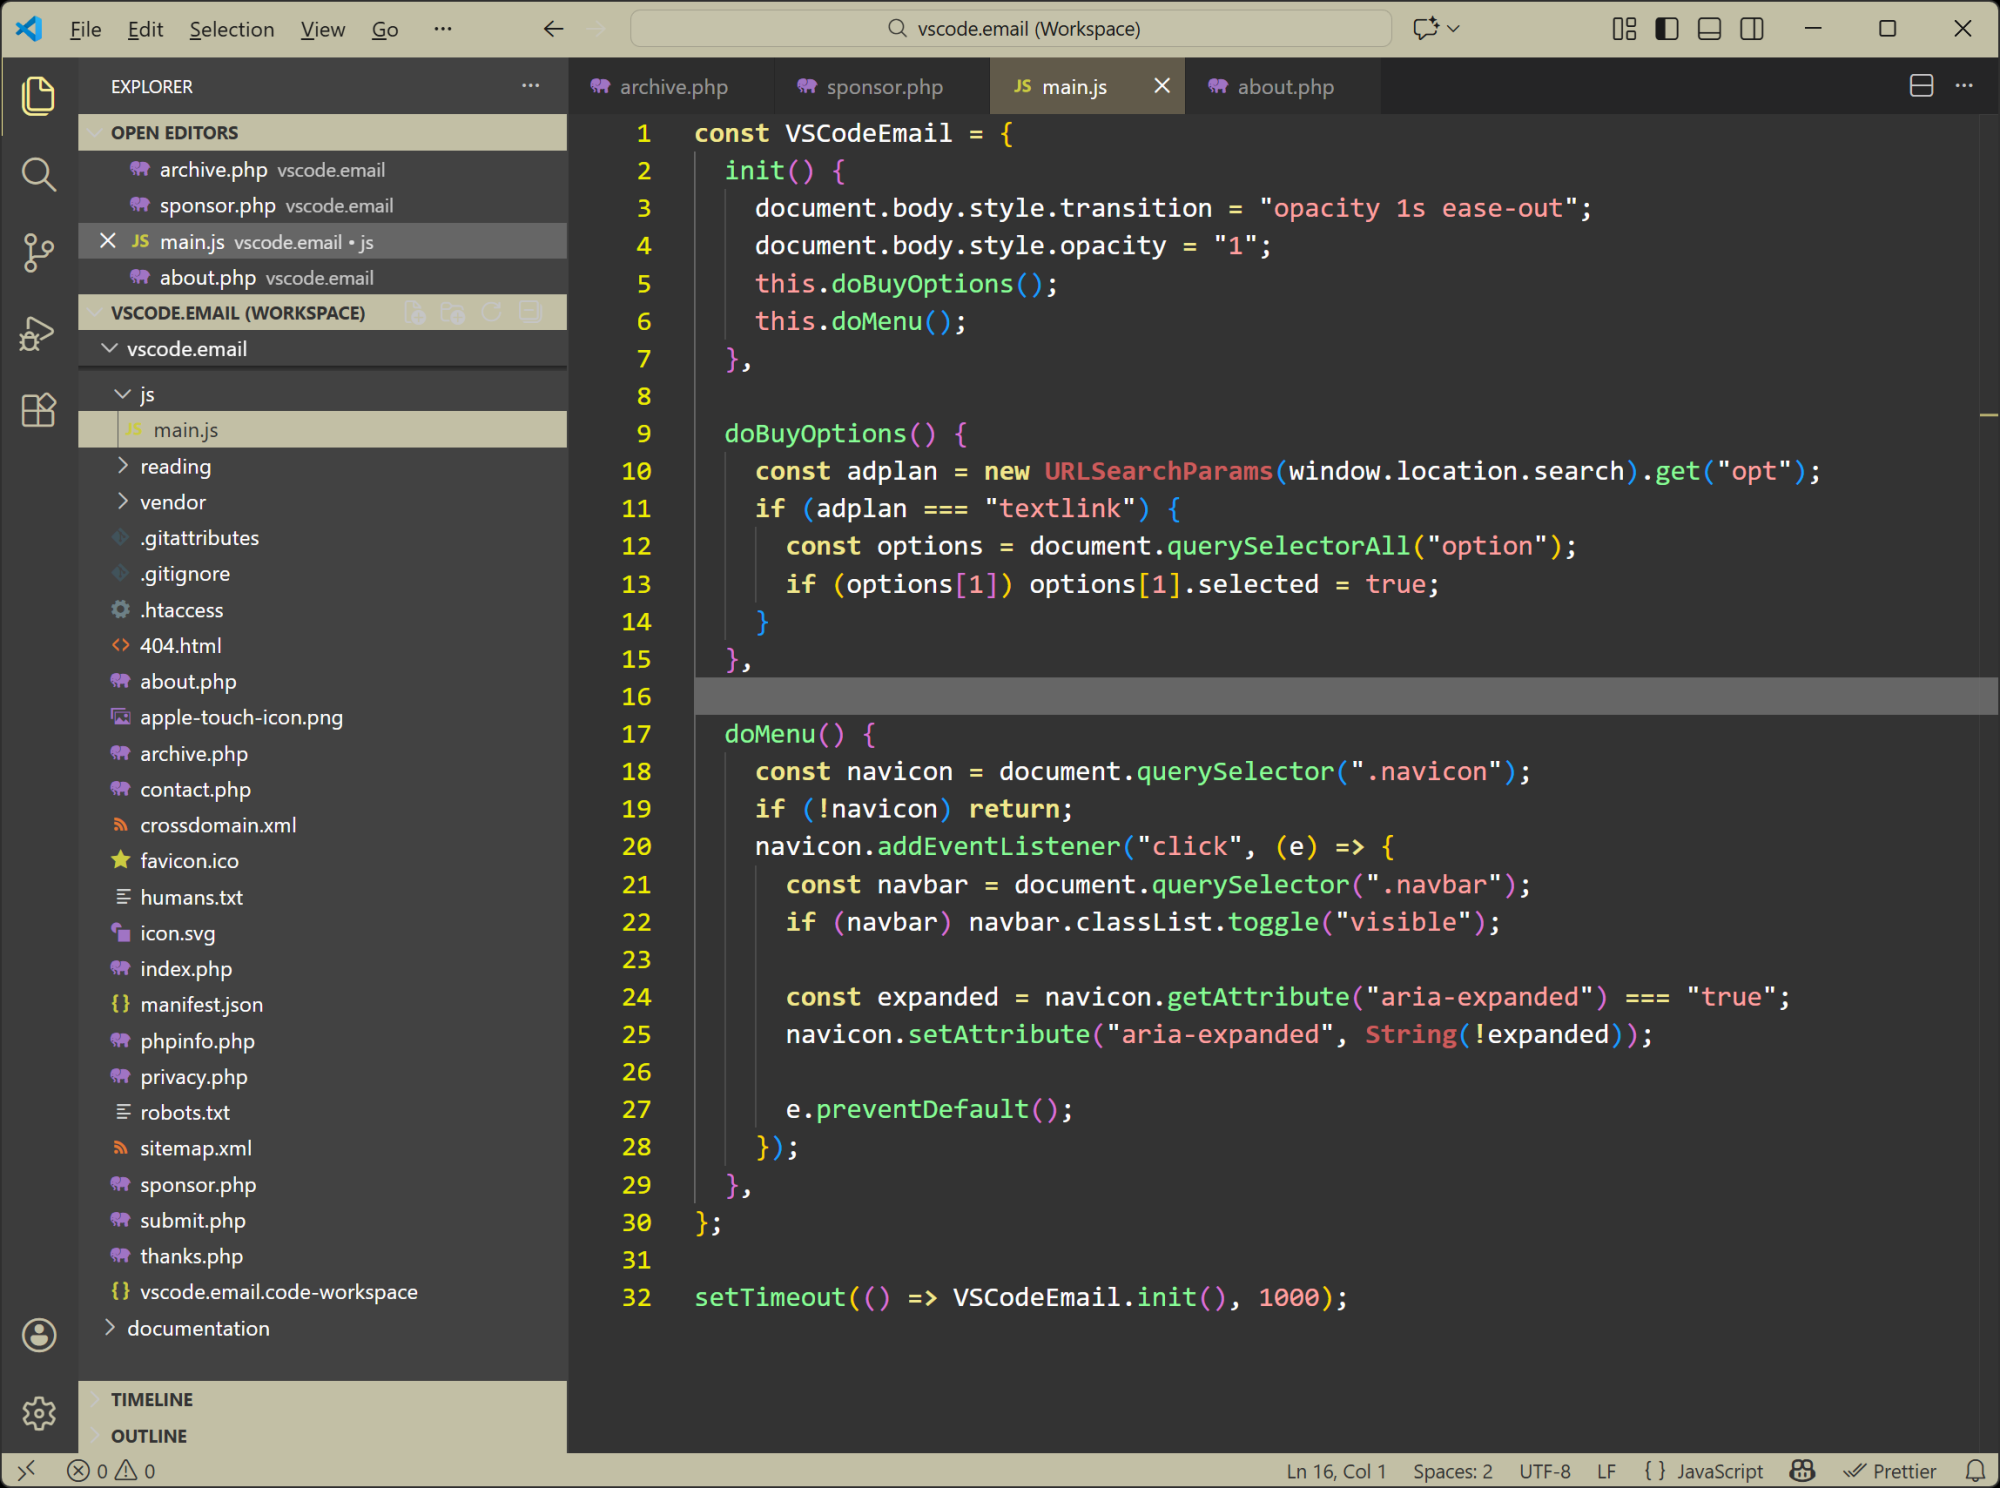Image resolution: width=2000 pixels, height=1488 pixels.
Task: Switch to the sponsor.php tab
Action: point(884,86)
